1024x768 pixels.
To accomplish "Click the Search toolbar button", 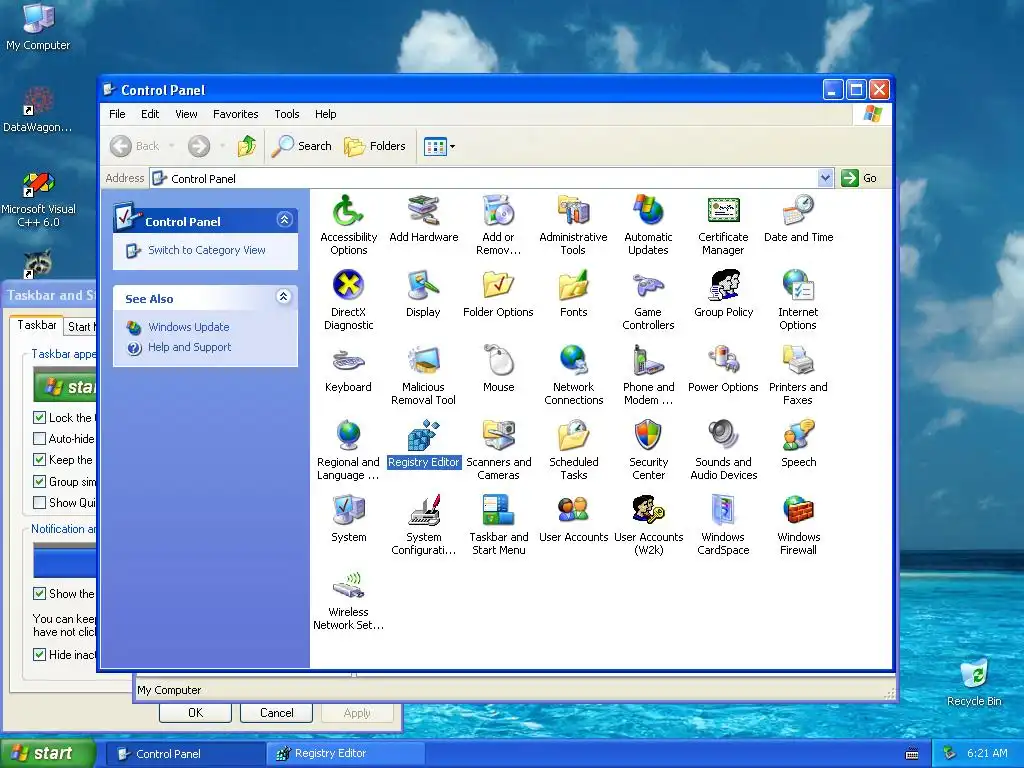I will click(x=302, y=146).
